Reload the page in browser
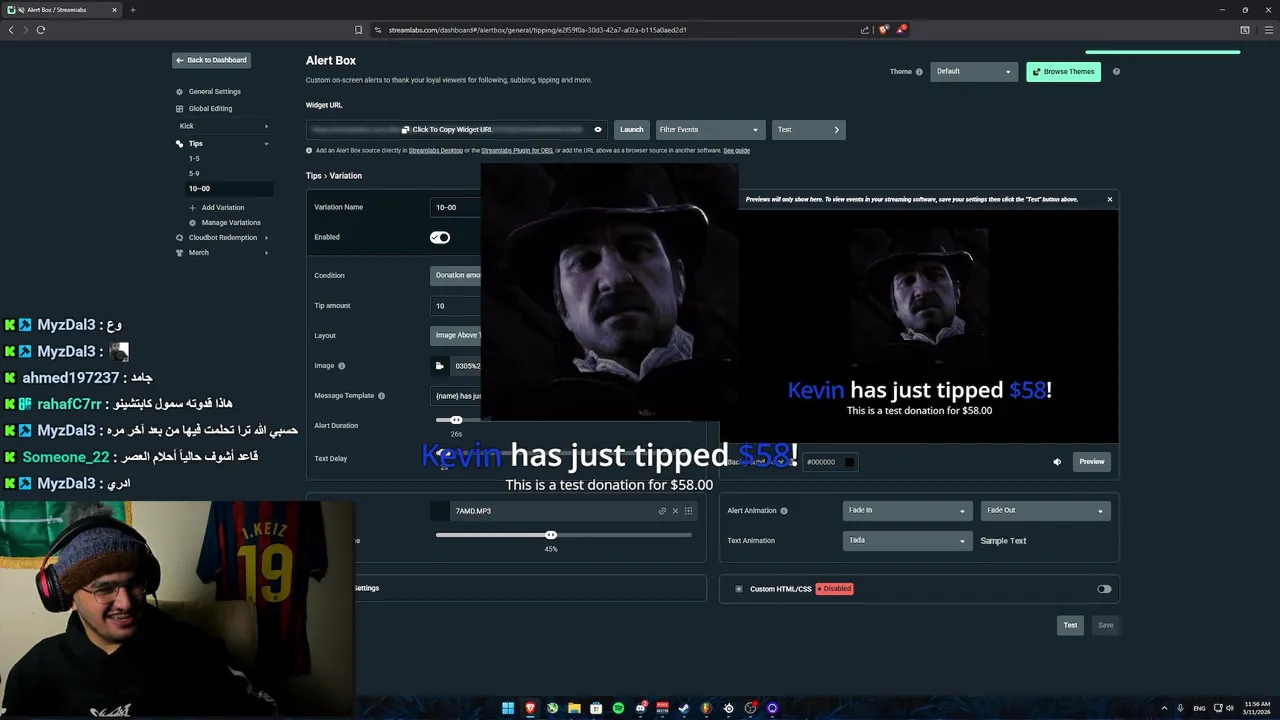This screenshot has width=1280, height=720. tap(41, 30)
